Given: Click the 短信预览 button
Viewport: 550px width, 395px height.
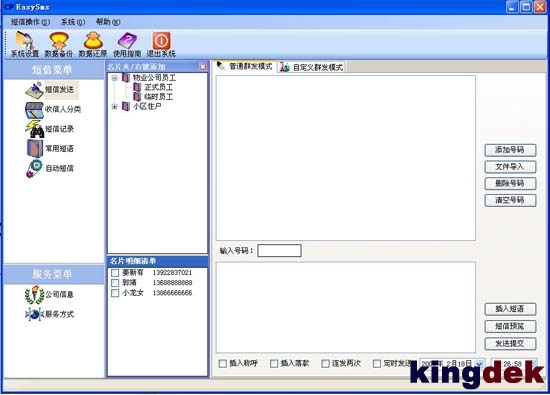Looking at the screenshot, I should (x=510, y=326).
